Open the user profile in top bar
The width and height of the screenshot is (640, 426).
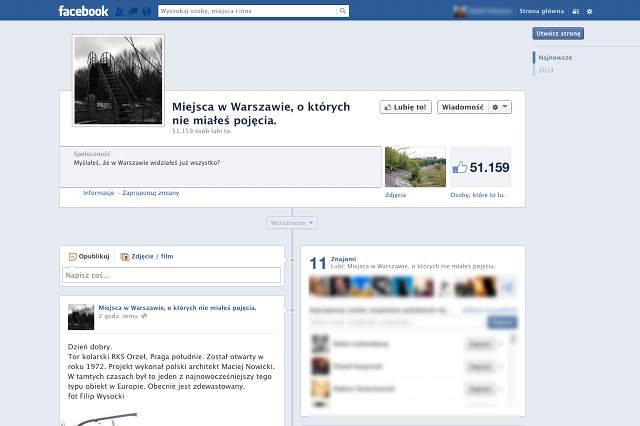482,11
